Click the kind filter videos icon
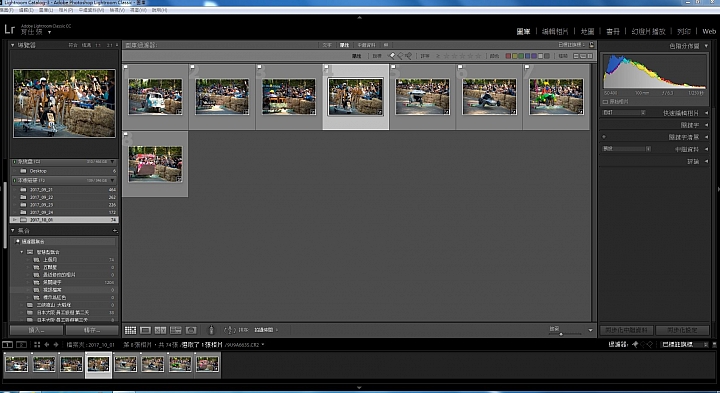The width and height of the screenshot is (720, 393). tap(590, 56)
